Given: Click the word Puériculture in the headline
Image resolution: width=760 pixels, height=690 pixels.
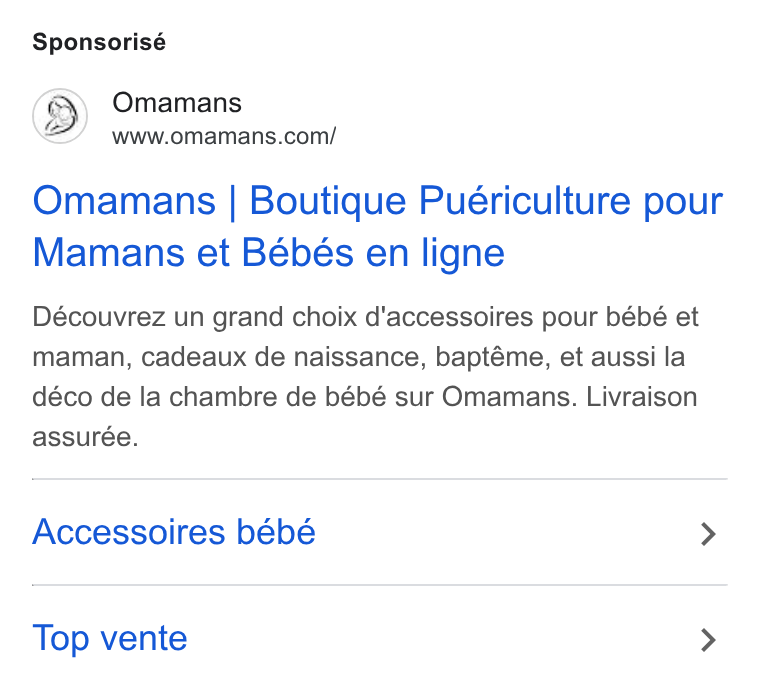Looking at the screenshot, I should point(524,201).
